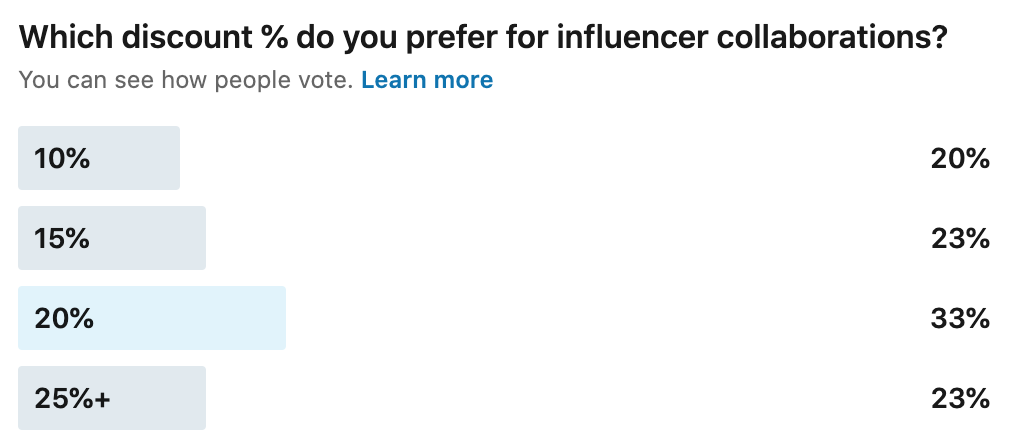Image resolution: width=1010 pixels, height=448 pixels.
Task: Click the poll question heading
Action: [483, 38]
